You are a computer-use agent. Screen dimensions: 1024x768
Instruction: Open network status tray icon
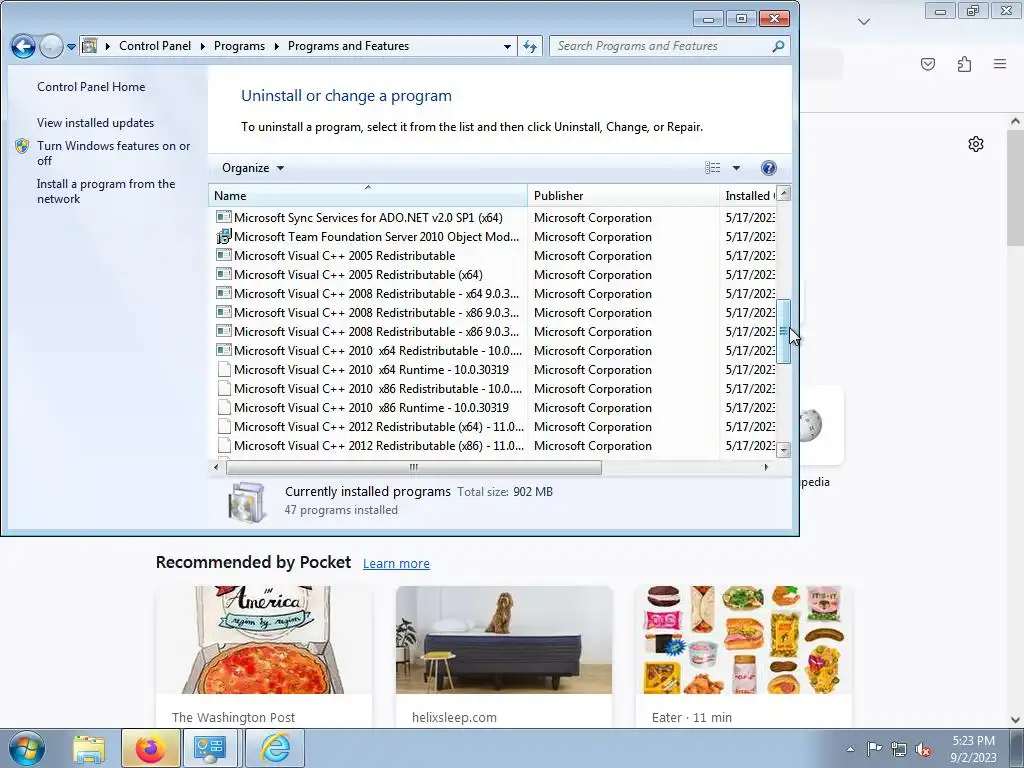coord(899,749)
